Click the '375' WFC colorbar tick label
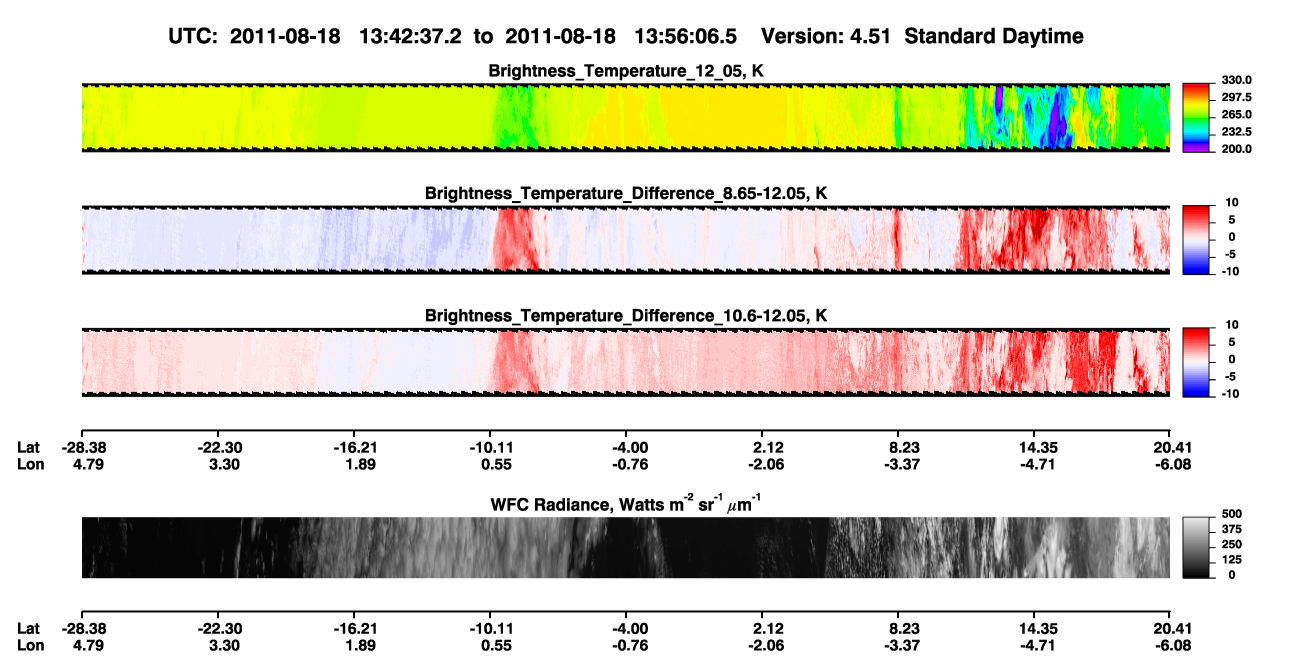Image resolution: width=1300 pixels, height=667 pixels. click(1231, 530)
